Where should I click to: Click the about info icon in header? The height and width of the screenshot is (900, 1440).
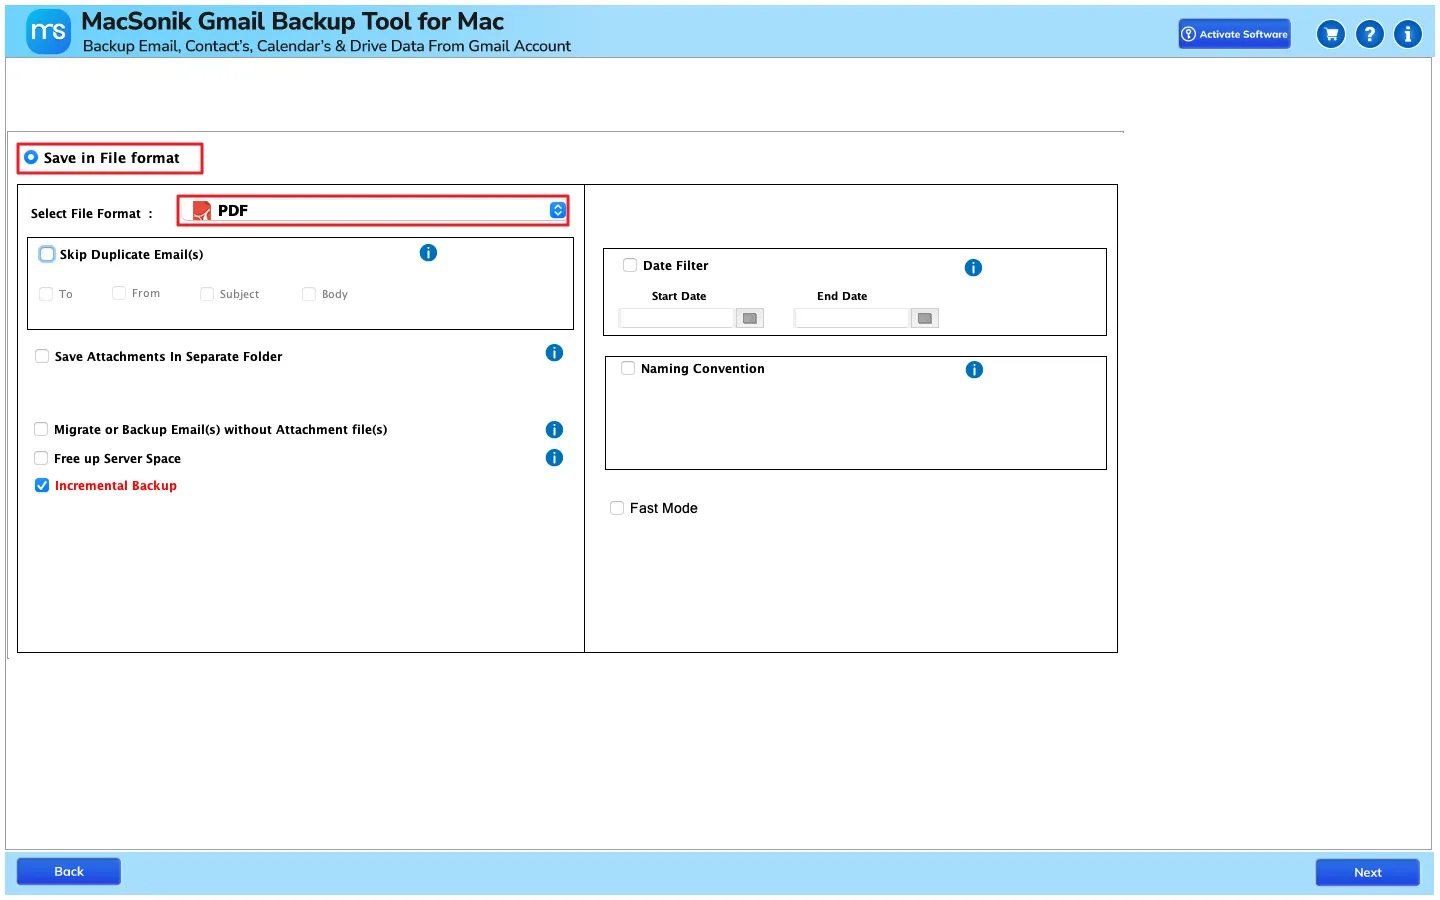pyautogui.click(x=1408, y=34)
